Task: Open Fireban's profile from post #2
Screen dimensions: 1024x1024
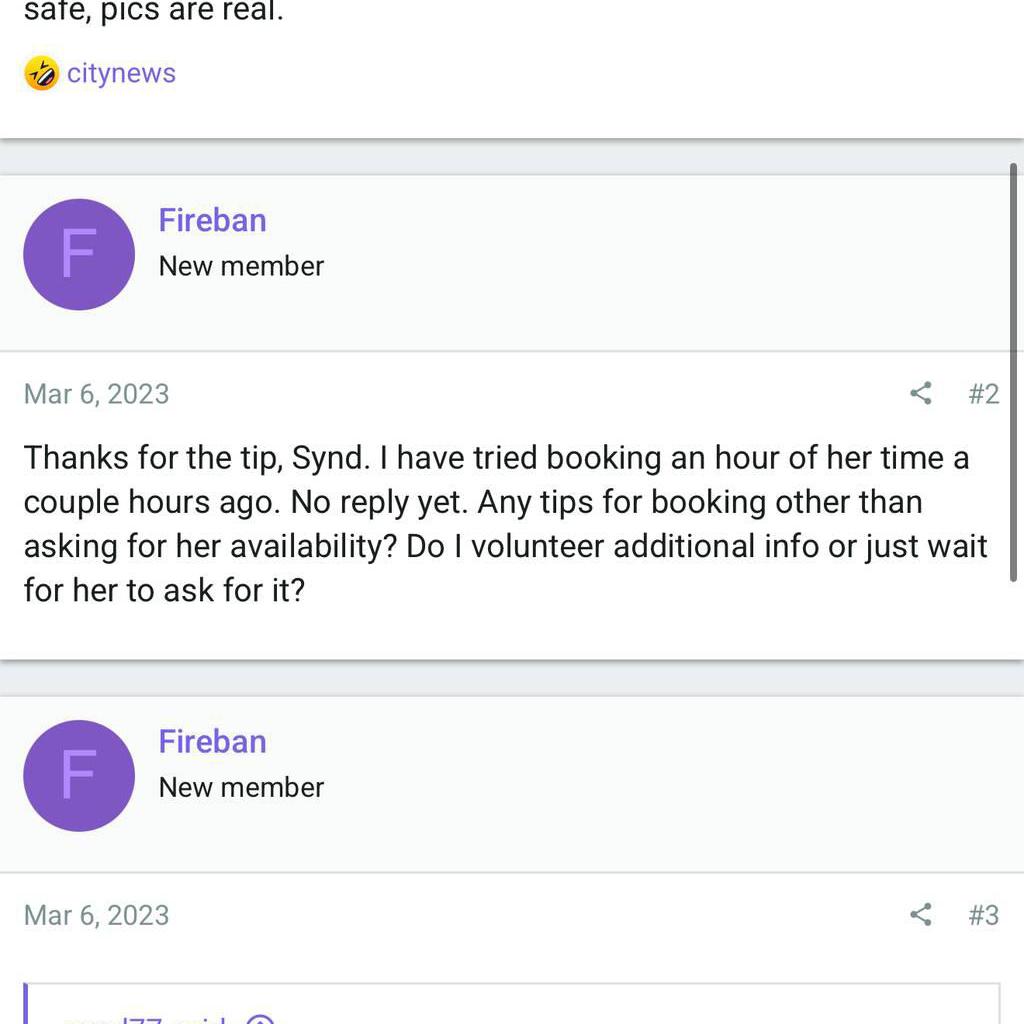Action: pyautogui.click(x=212, y=219)
